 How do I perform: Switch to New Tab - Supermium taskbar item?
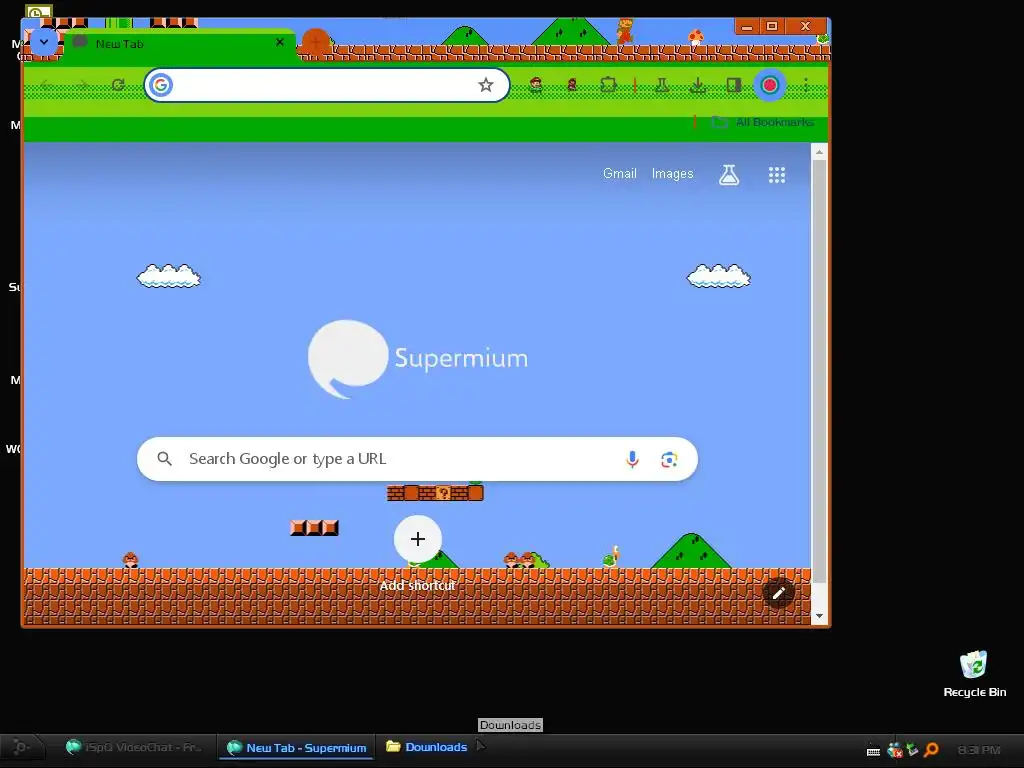pos(297,747)
